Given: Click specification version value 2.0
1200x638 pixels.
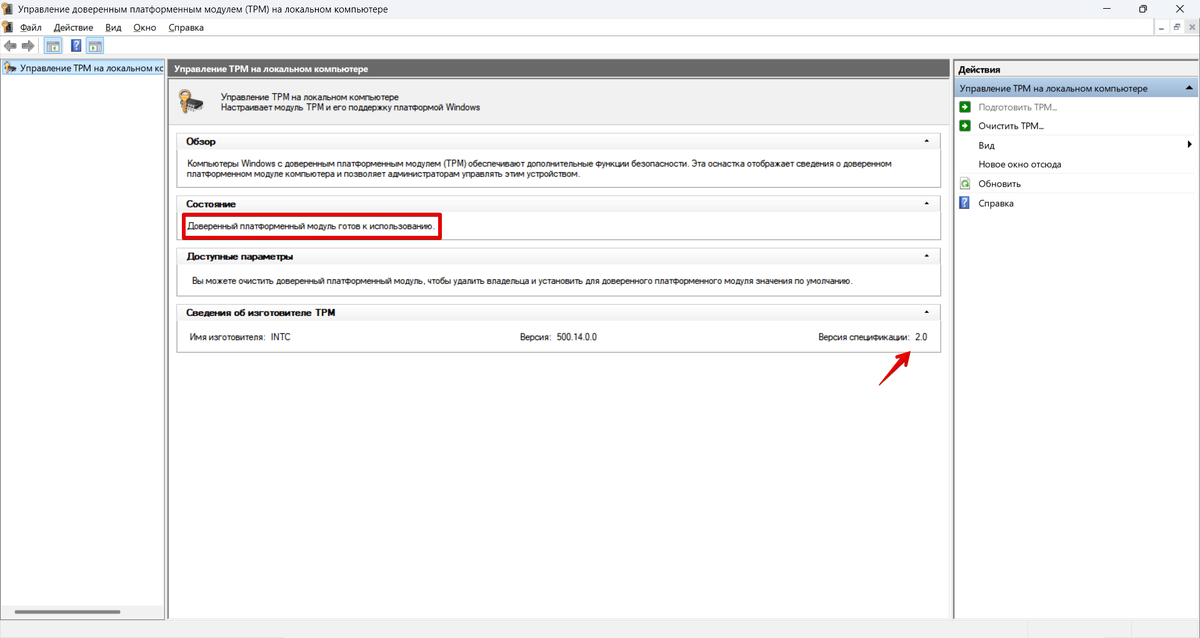Looking at the screenshot, I should 921,337.
